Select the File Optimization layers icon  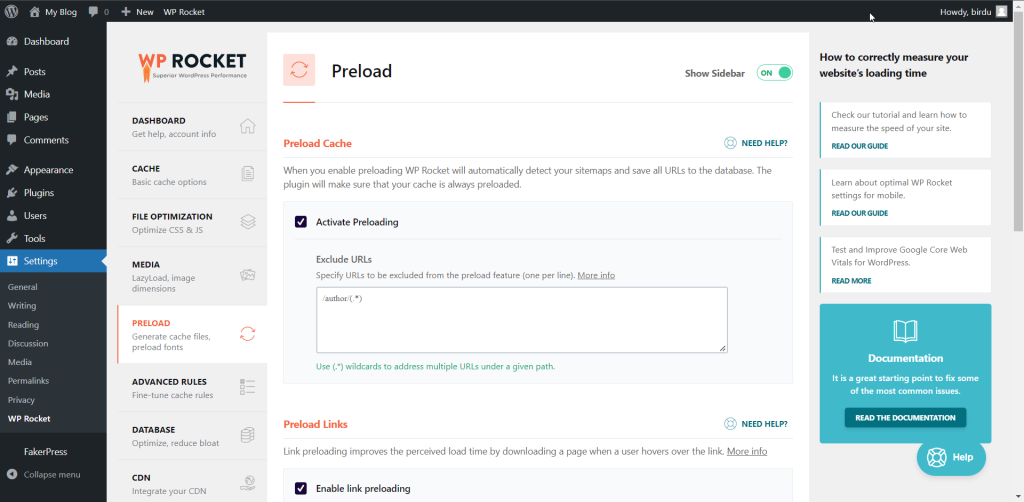tap(248, 222)
